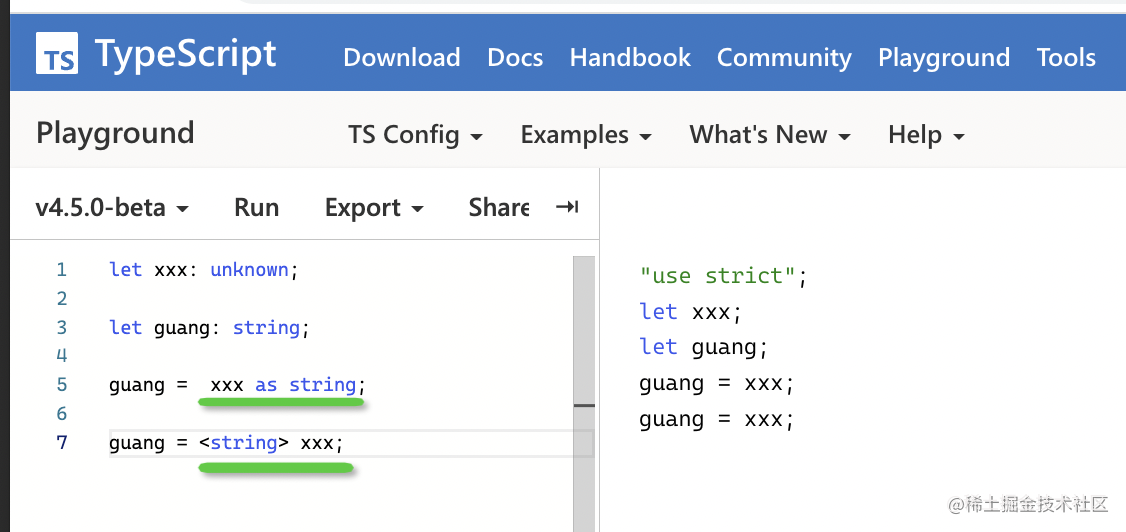
Task: Collapse the sidebar with the arrow icon
Action: coord(567,207)
